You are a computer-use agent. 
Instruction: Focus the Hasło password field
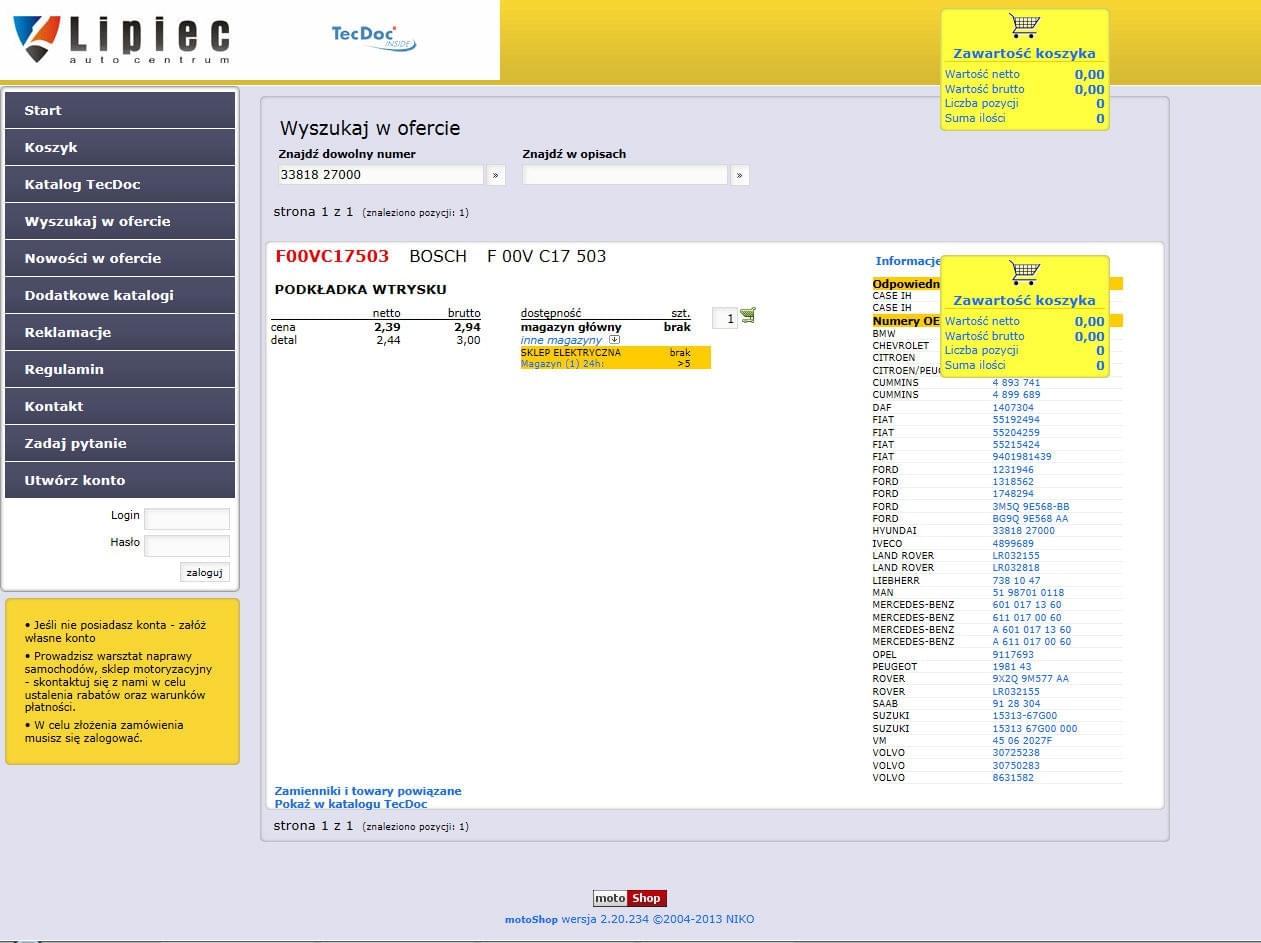(x=187, y=545)
